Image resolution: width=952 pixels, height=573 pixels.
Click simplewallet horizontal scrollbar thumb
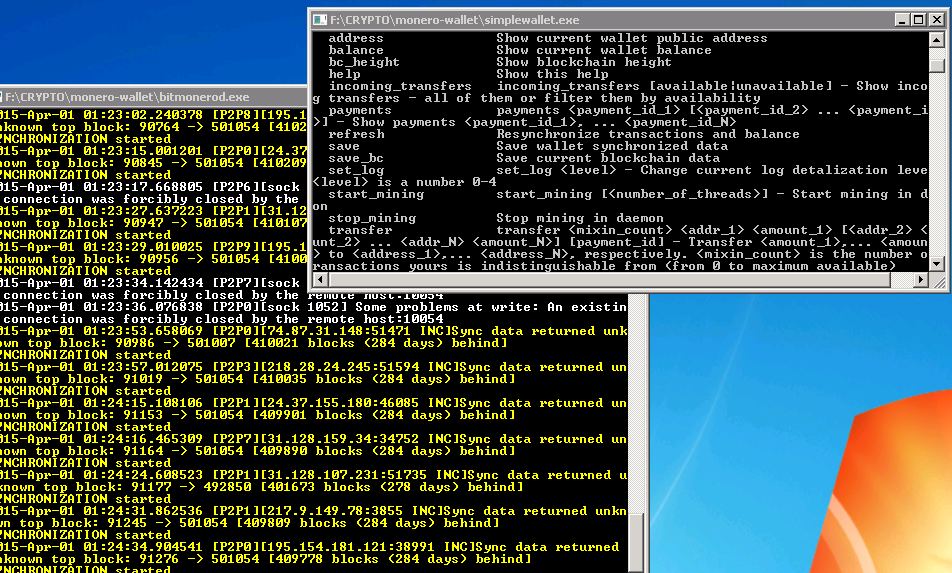point(610,280)
